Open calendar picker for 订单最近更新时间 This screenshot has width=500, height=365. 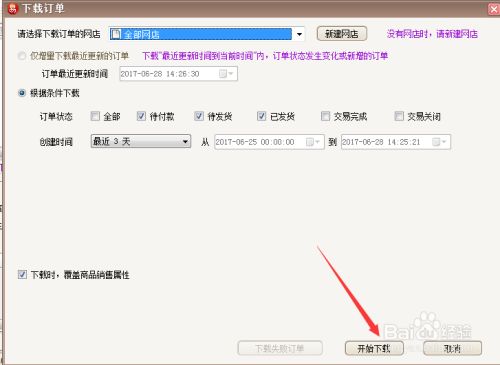pyautogui.click(x=226, y=74)
